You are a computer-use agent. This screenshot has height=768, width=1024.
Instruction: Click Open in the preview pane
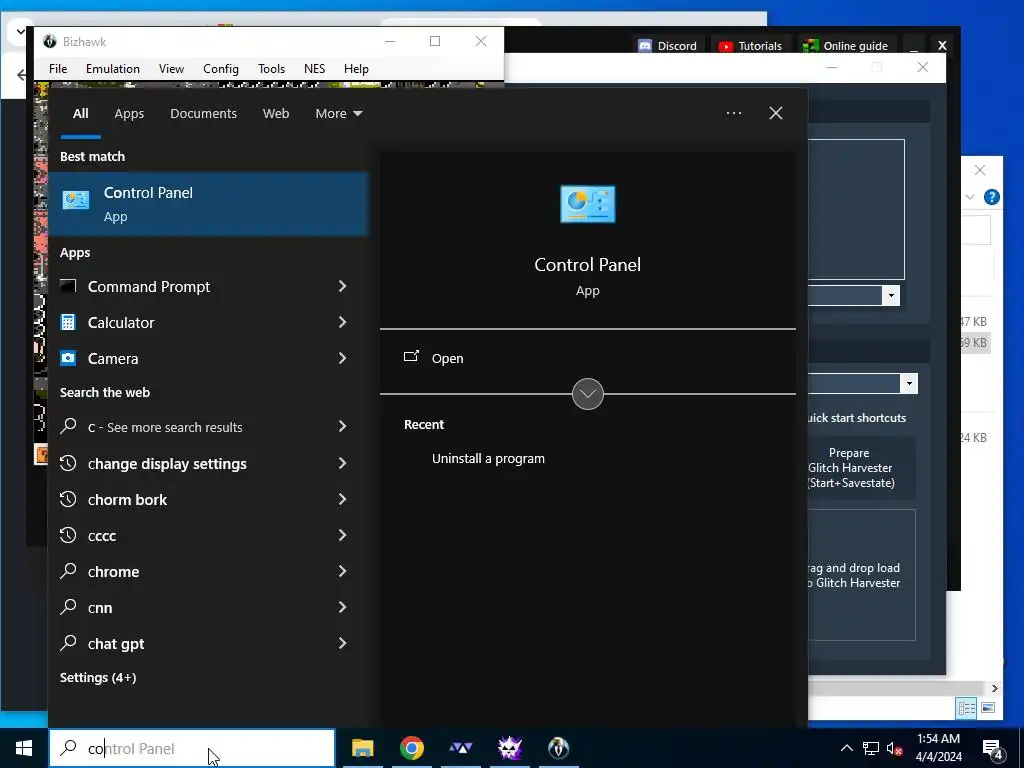pyautogui.click(x=447, y=359)
